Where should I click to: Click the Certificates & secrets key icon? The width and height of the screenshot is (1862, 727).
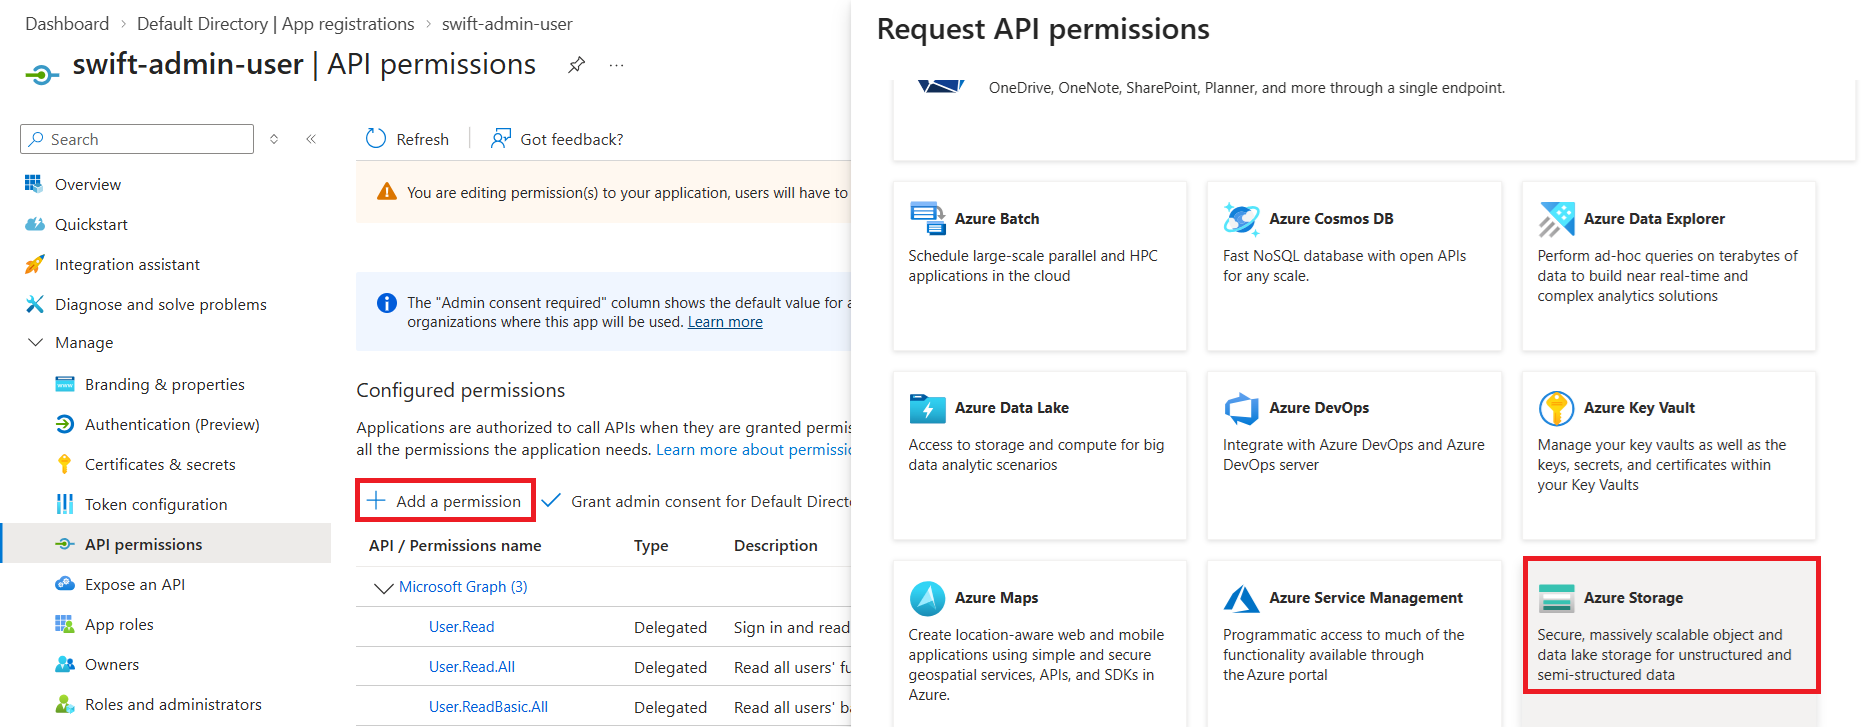click(65, 464)
